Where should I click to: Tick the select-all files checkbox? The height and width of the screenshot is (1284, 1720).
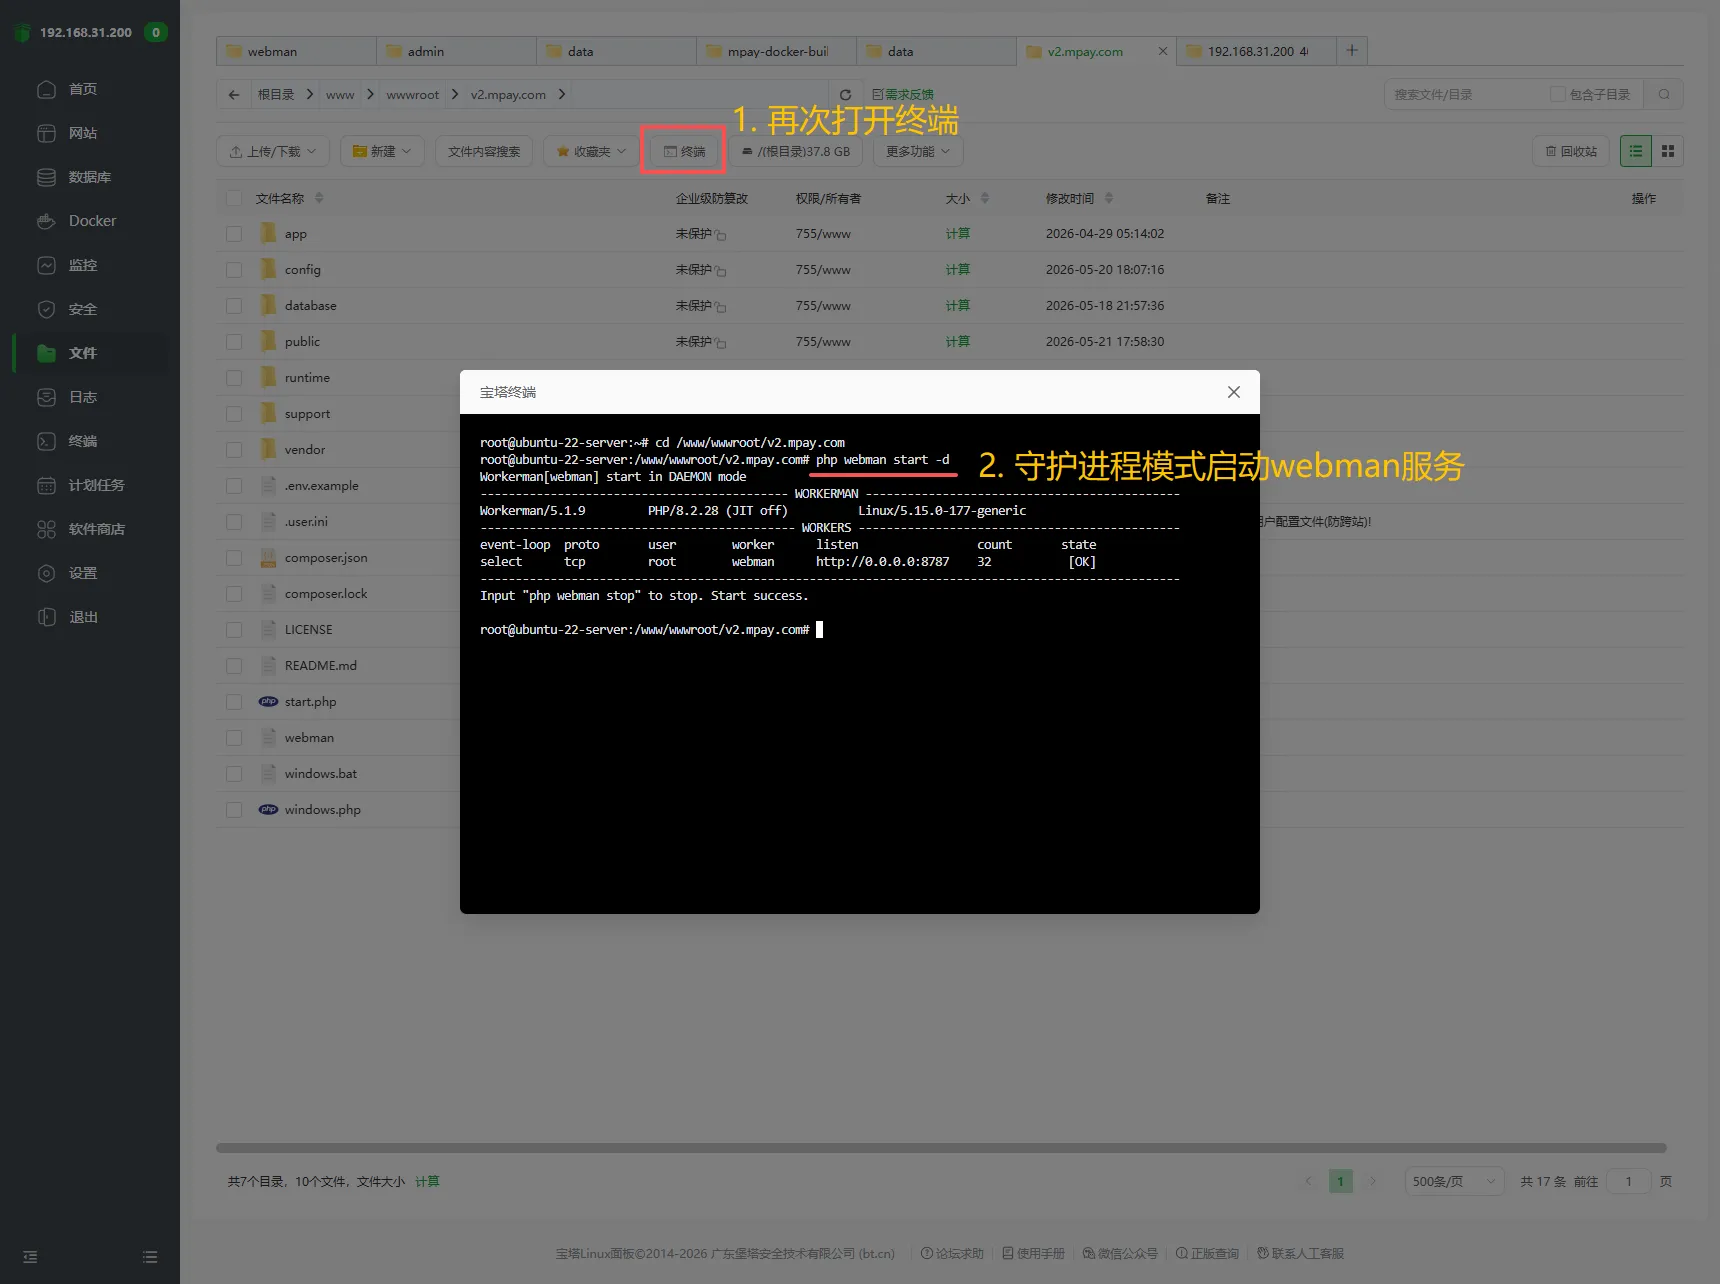(x=234, y=198)
